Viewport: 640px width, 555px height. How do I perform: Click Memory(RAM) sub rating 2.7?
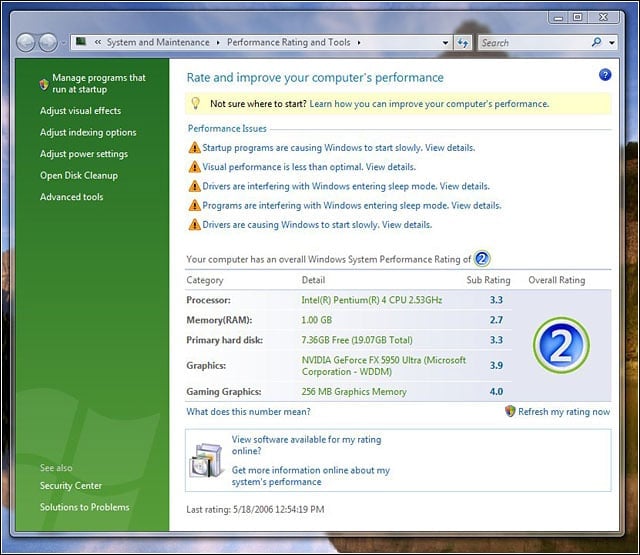coord(496,320)
